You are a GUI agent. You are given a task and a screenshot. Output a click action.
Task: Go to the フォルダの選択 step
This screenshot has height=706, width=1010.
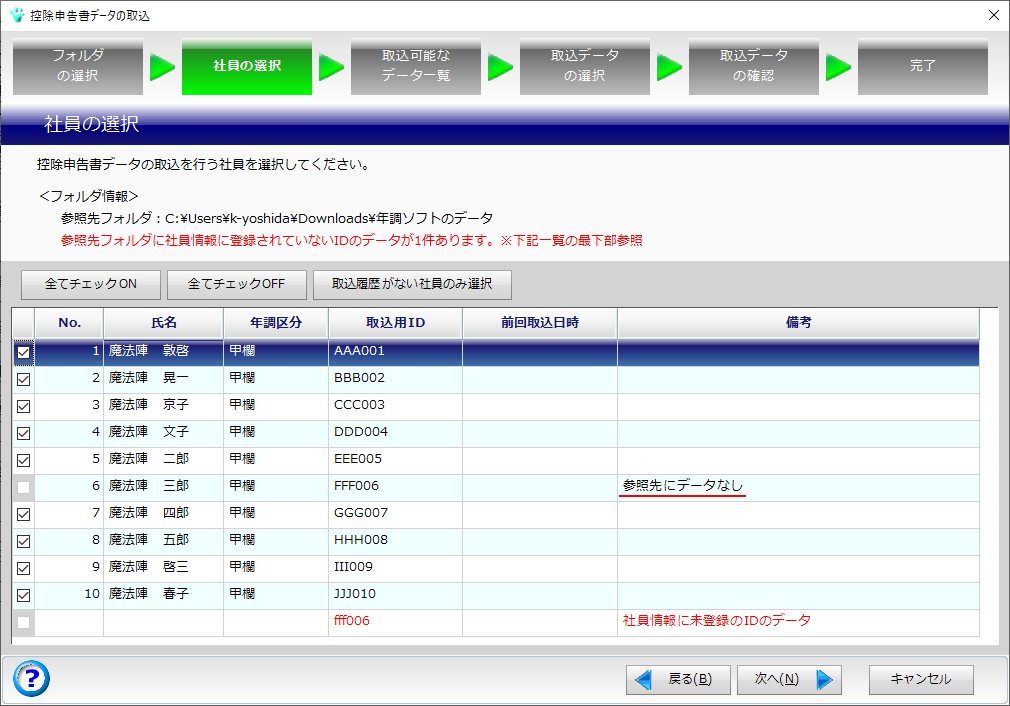(78, 66)
